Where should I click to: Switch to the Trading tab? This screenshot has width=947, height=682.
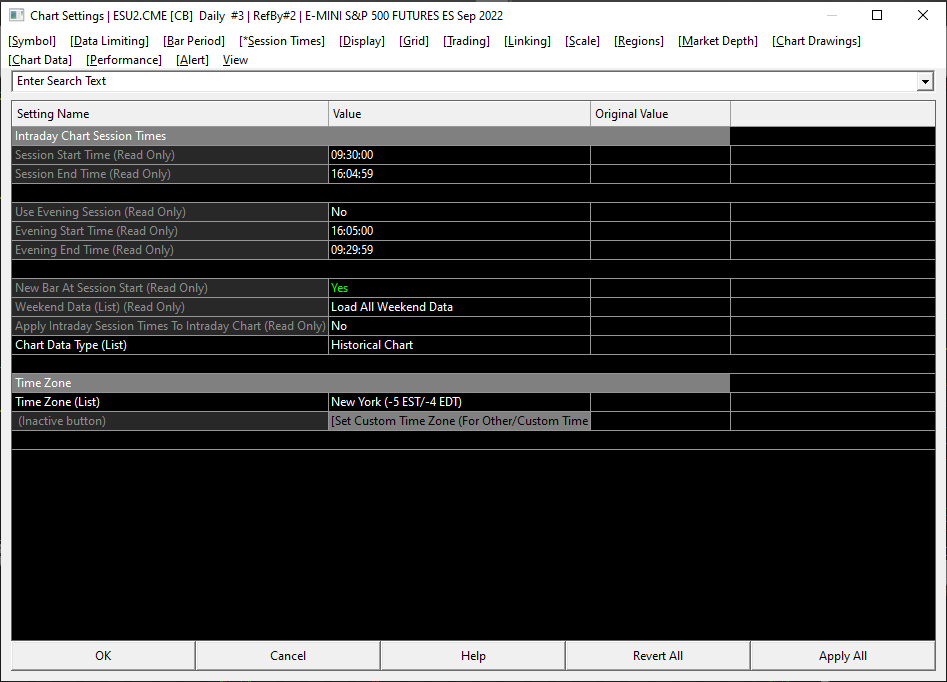tap(466, 41)
